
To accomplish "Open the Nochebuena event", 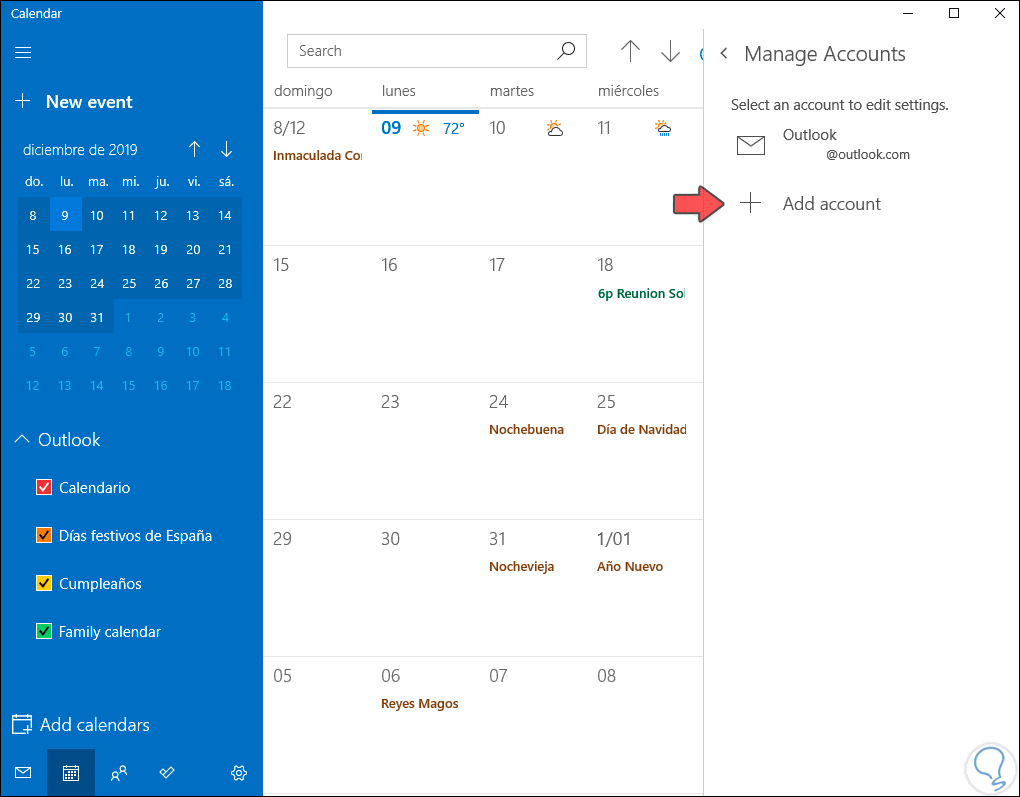I will (x=526, y=429).
